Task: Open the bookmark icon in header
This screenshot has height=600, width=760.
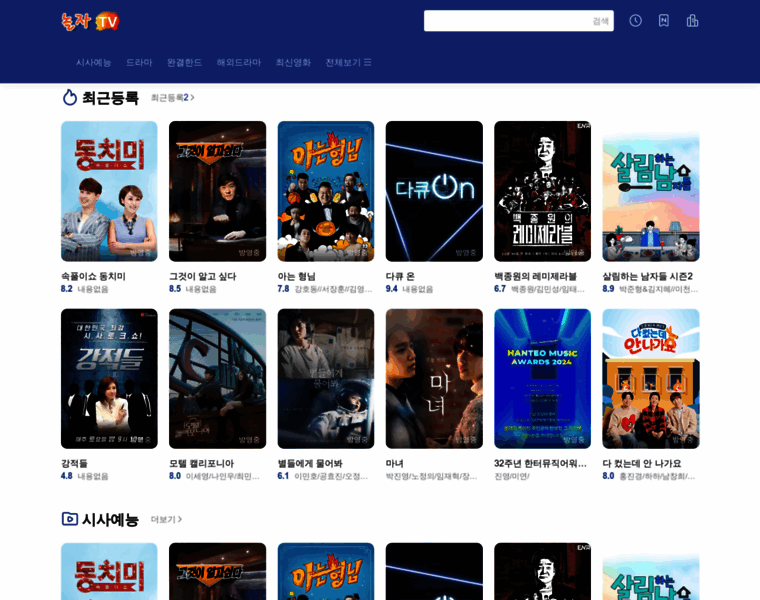Action: (x=664, y=21)
